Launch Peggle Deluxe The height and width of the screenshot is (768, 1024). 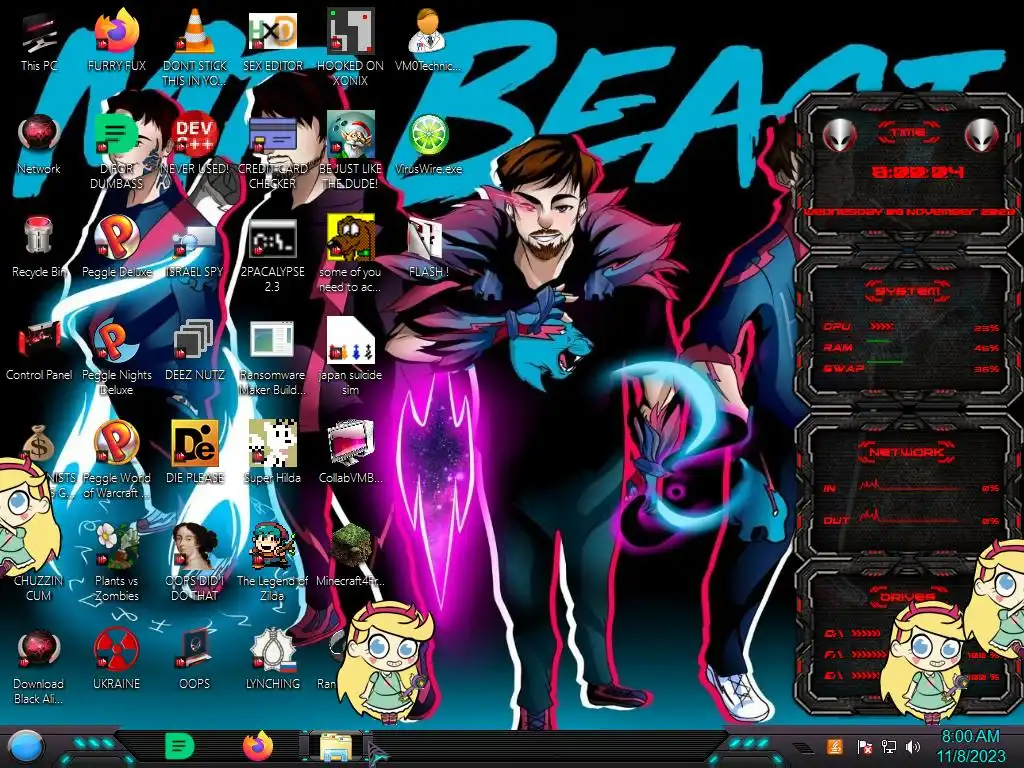(x=117, y=247)
